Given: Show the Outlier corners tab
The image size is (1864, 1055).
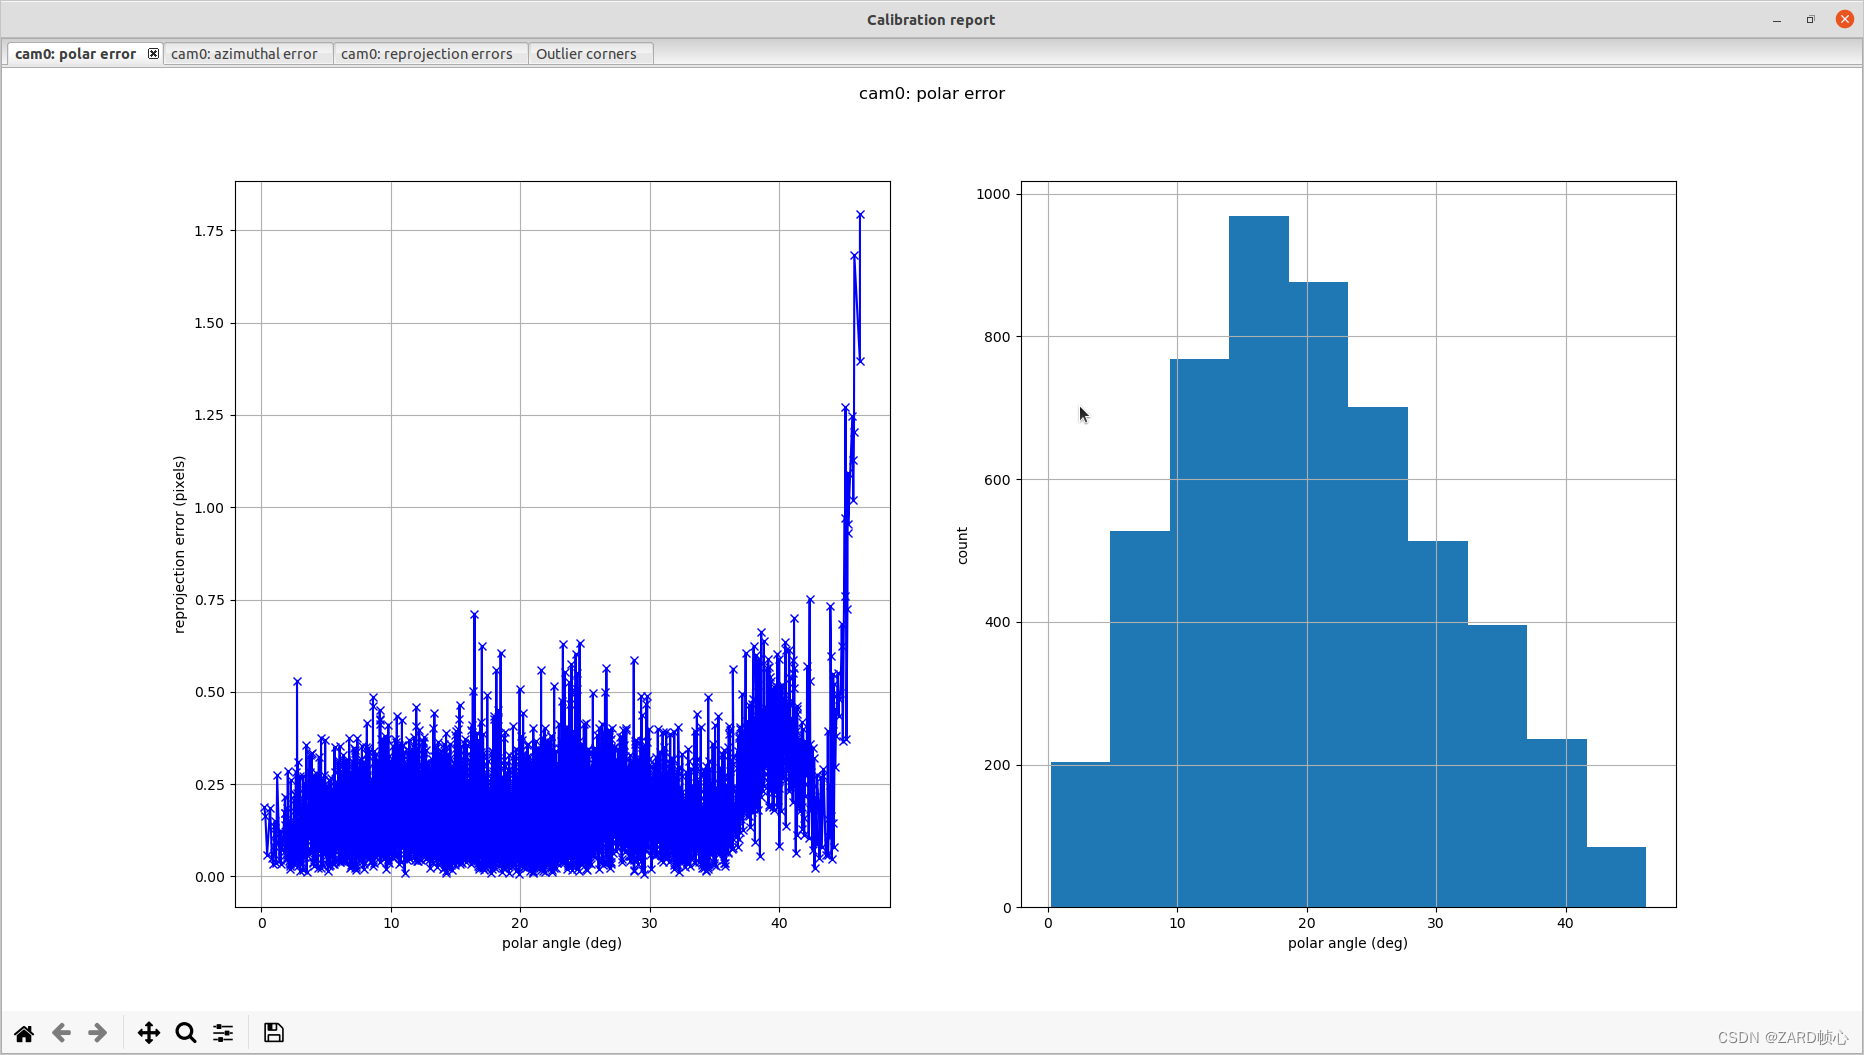Looking at the screenshot, I should pos(586,54).
